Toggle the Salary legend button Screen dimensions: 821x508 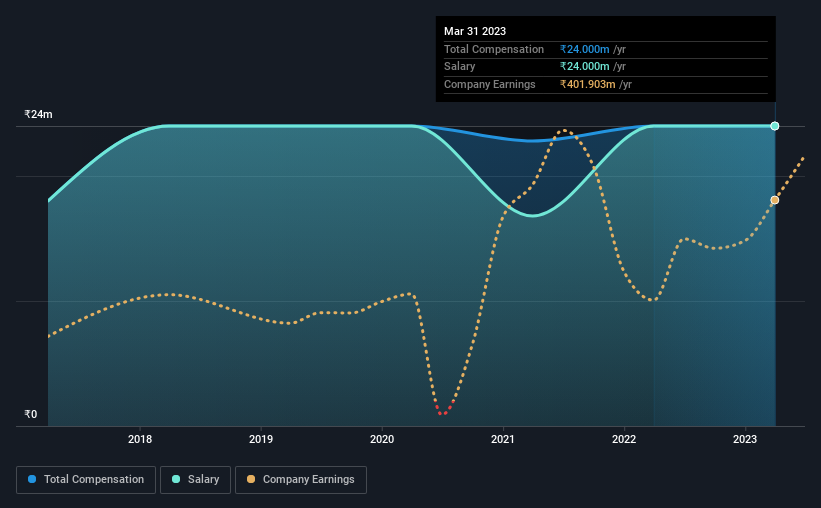[195, 480]
